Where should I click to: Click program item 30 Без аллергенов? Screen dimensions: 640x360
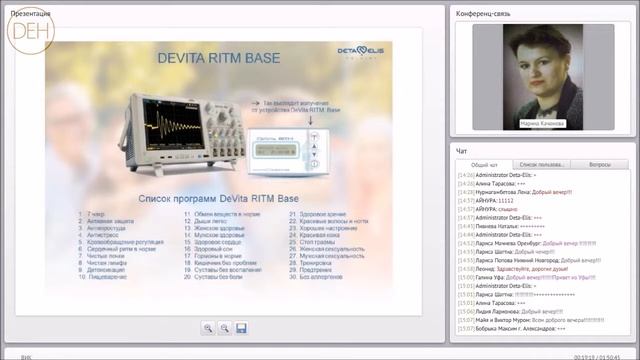pyautogui.click(x=316, y=277)
